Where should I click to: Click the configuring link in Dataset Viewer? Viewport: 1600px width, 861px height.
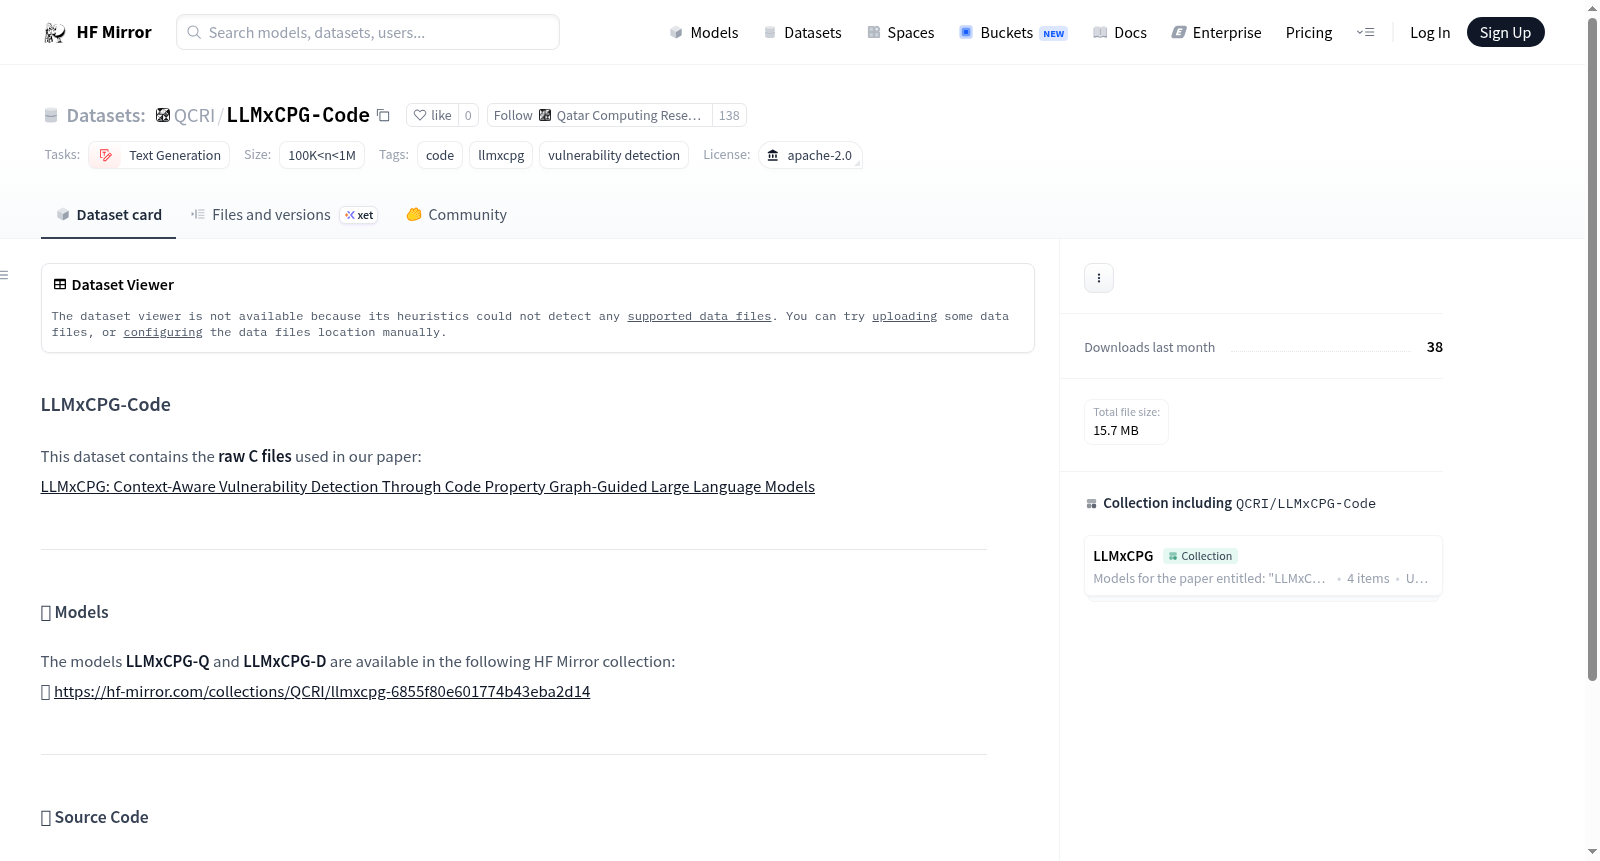tap(163, 332)
